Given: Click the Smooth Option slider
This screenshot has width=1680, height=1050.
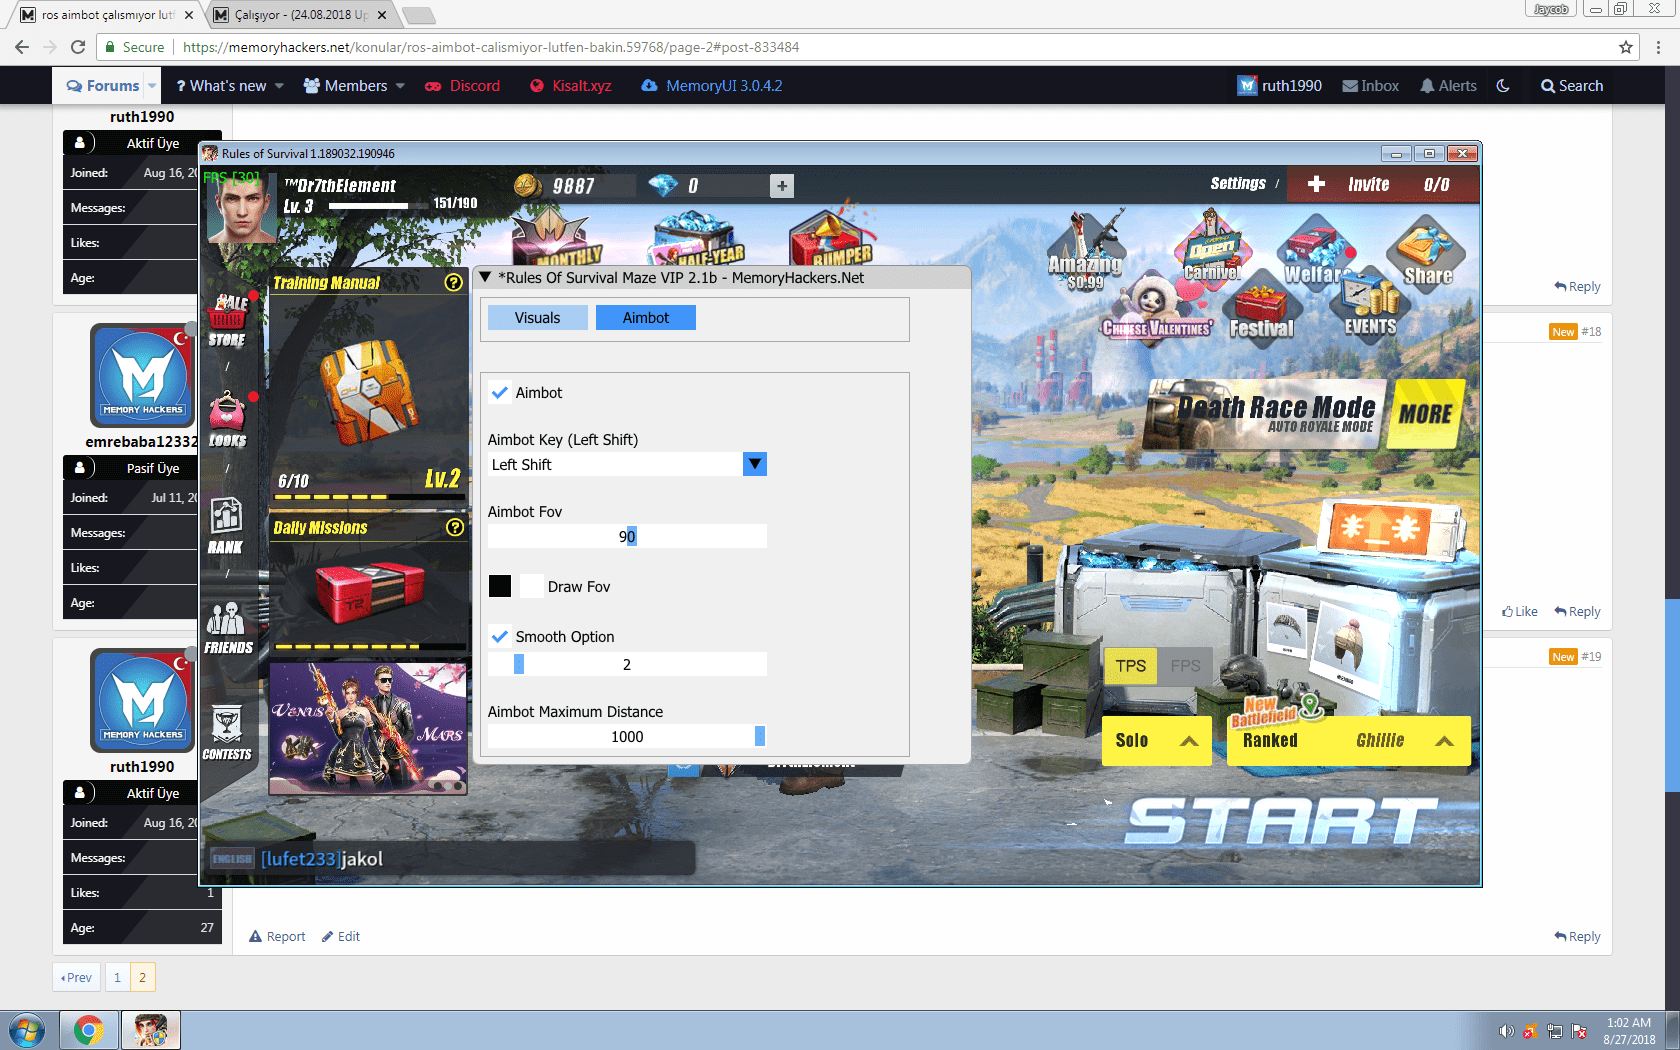Looking at the screenshot, I should 627,665.
